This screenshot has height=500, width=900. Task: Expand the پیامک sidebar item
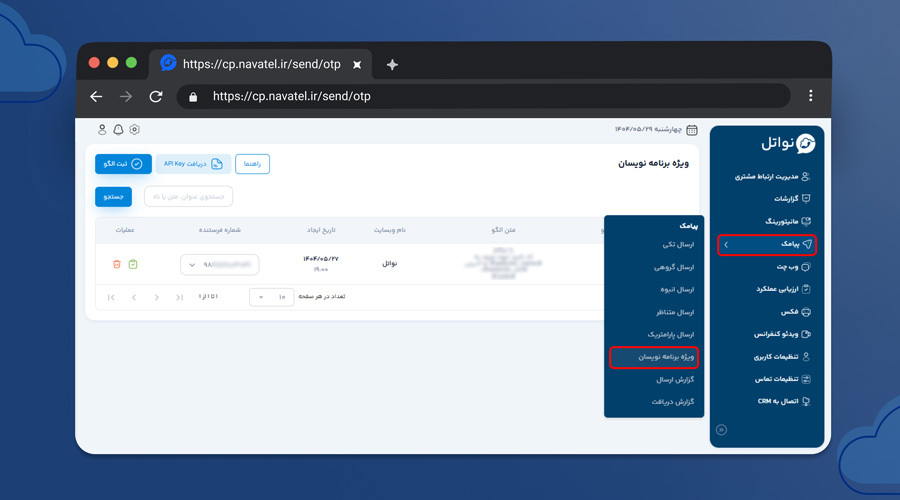click(x=767, y=245)
